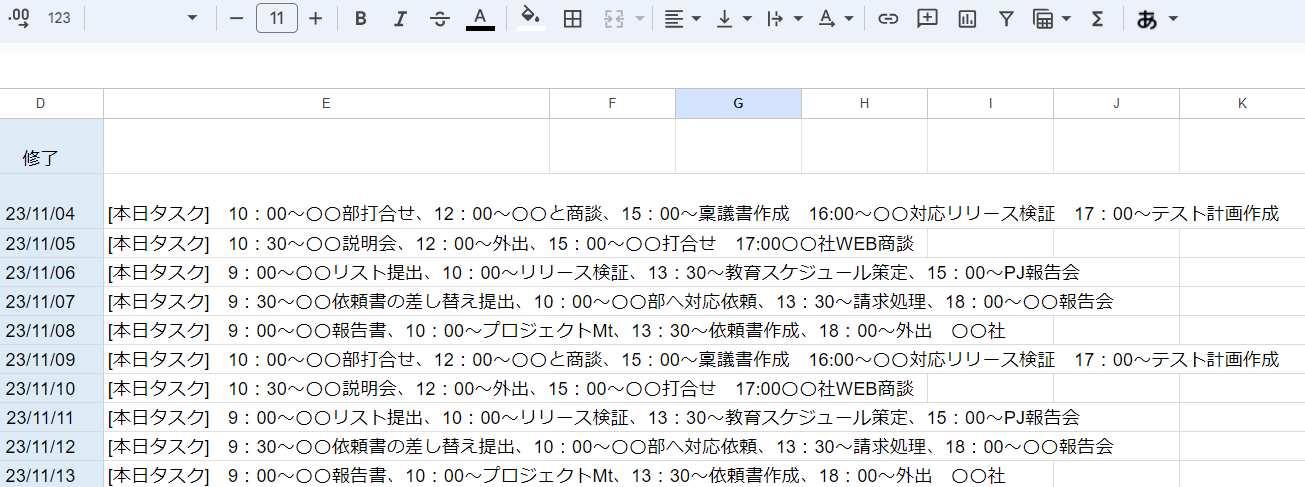1305x487 pixels.
Task: Select task text in the 23/11/07 row
Action: [610, 301]
